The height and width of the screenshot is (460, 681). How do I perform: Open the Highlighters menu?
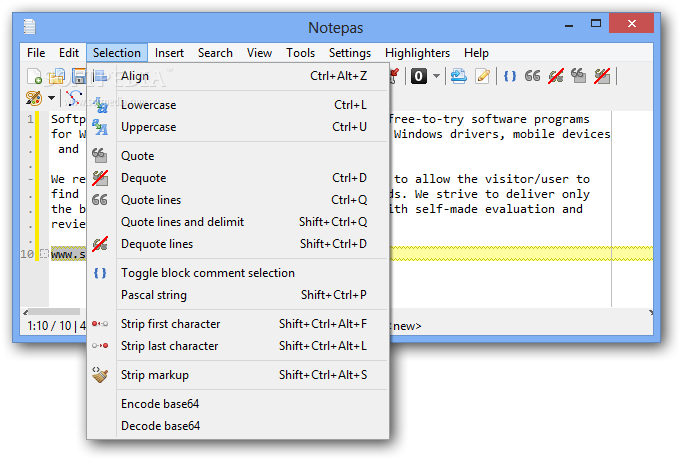coord(417,53)
